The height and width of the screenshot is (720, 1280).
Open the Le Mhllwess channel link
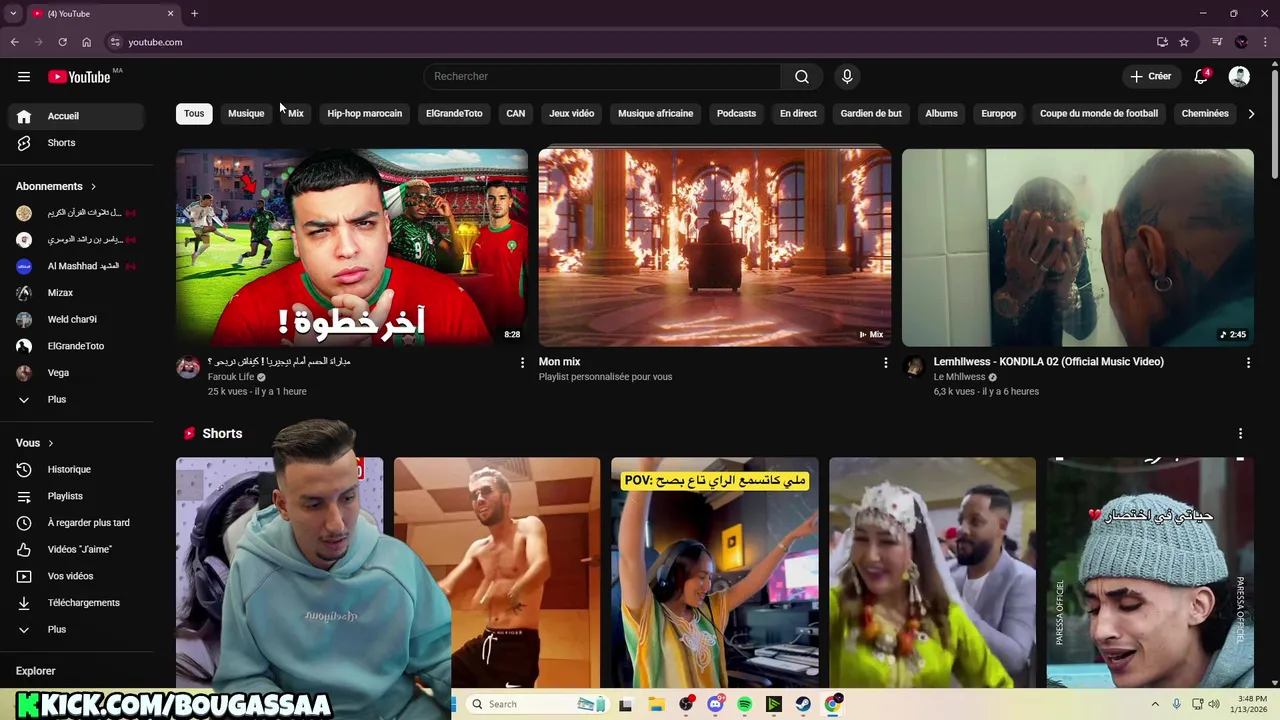click(x=959, y=377)
